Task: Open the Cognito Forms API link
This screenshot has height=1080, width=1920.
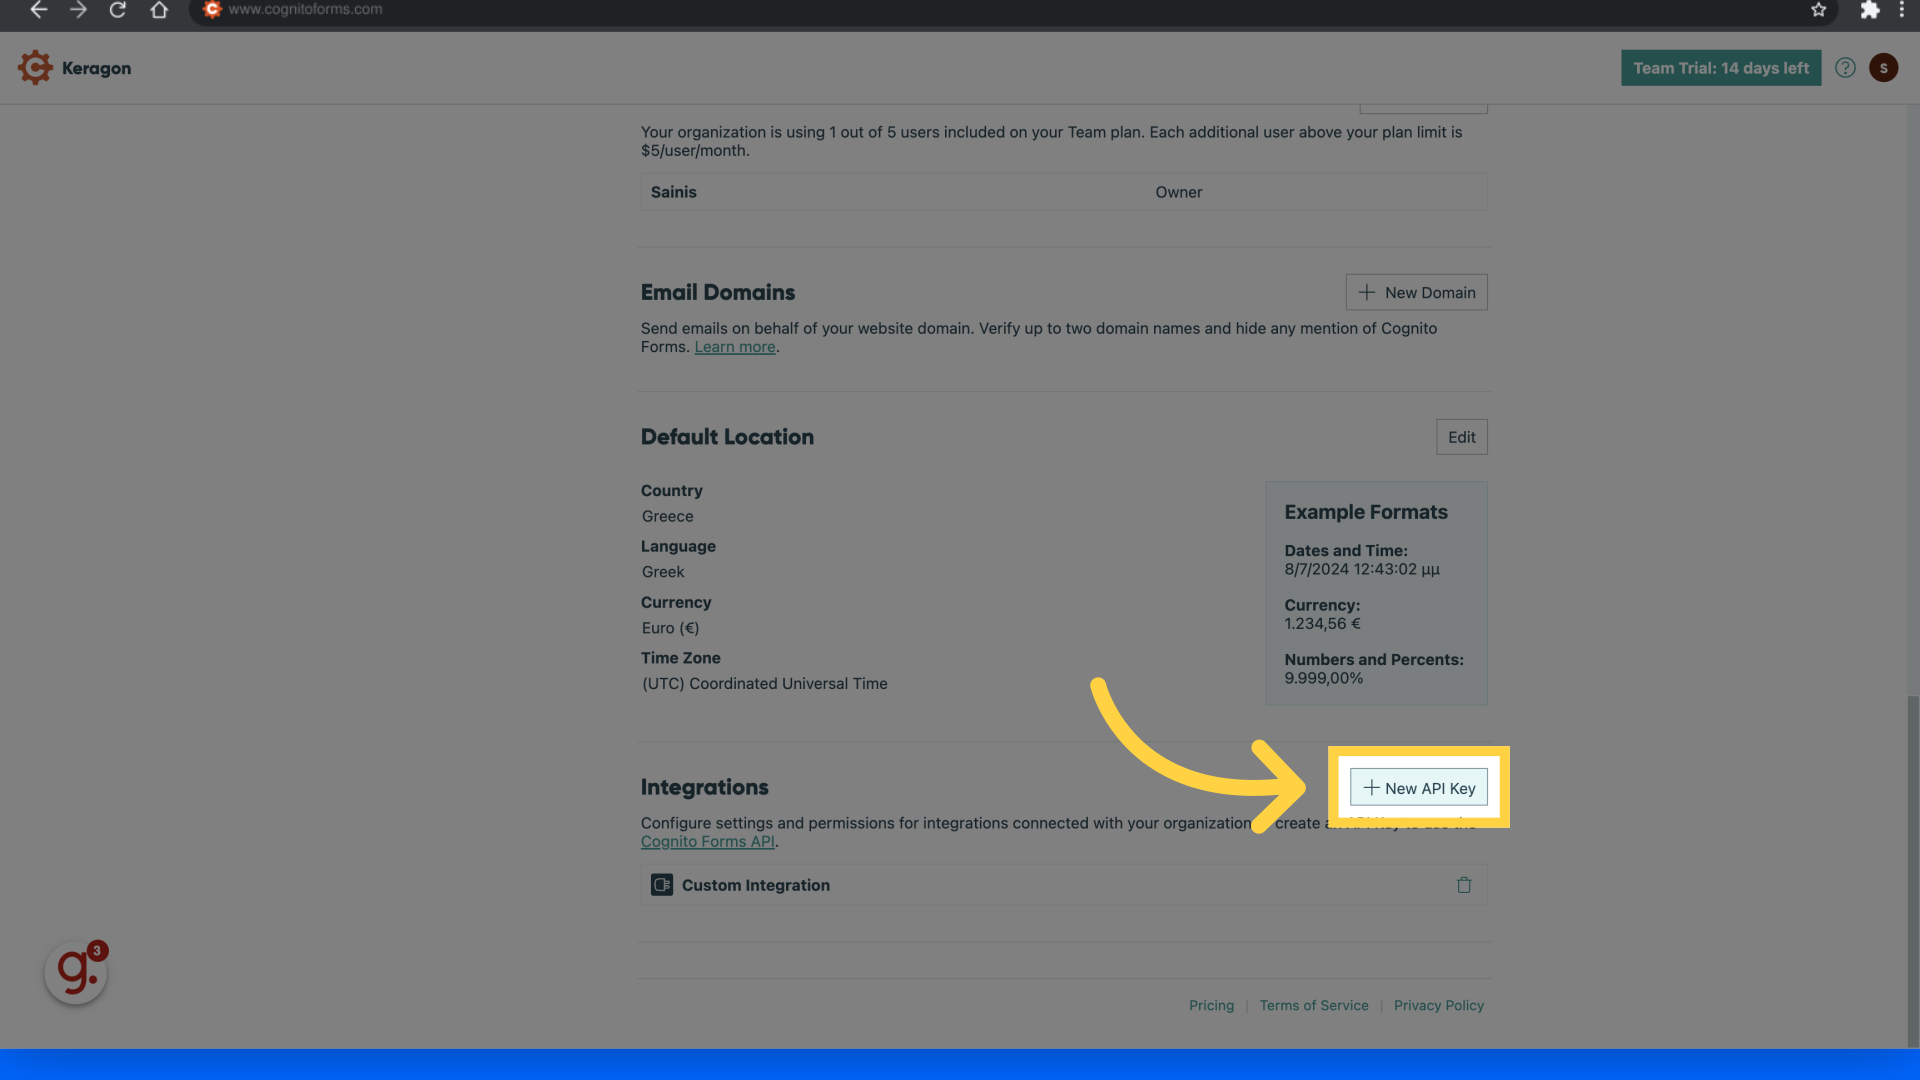Action: click(708, 841)
